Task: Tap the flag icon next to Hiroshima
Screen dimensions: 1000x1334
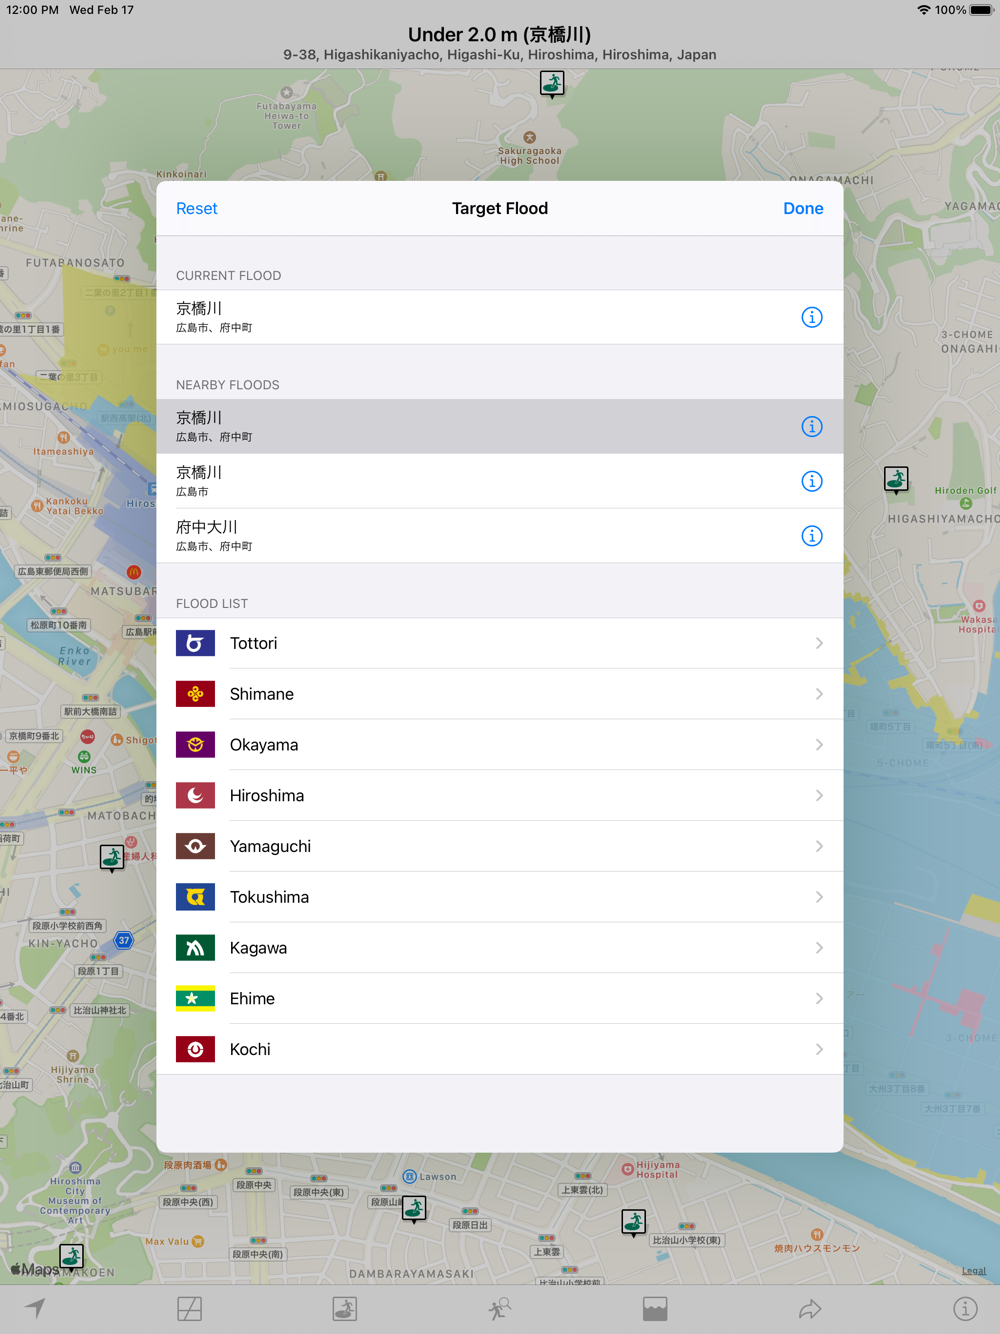Action: pyautogui.click(x=195, y=795)
